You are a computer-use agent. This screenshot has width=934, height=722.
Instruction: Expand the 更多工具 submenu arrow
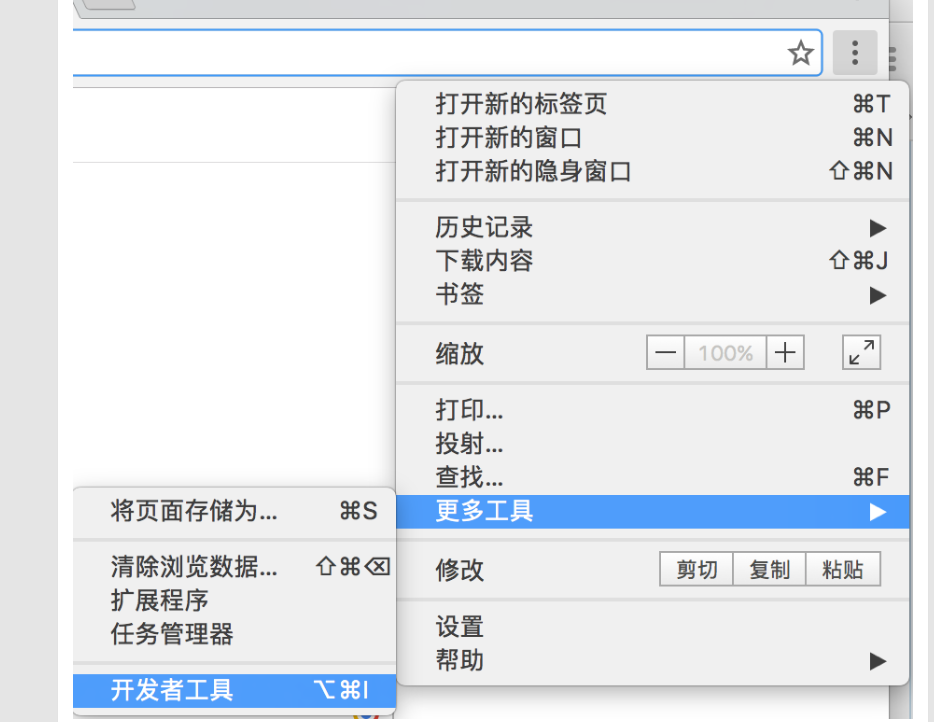coord(878,512)
